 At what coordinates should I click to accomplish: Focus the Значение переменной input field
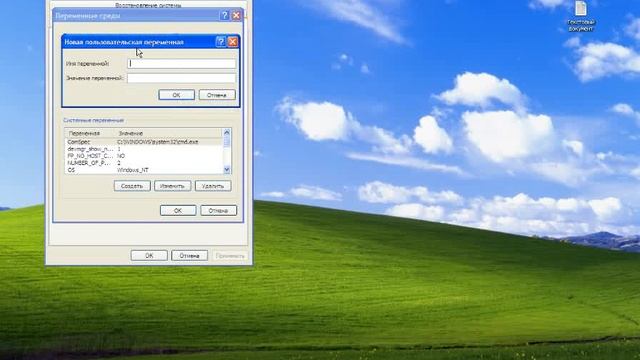[181, 78]
